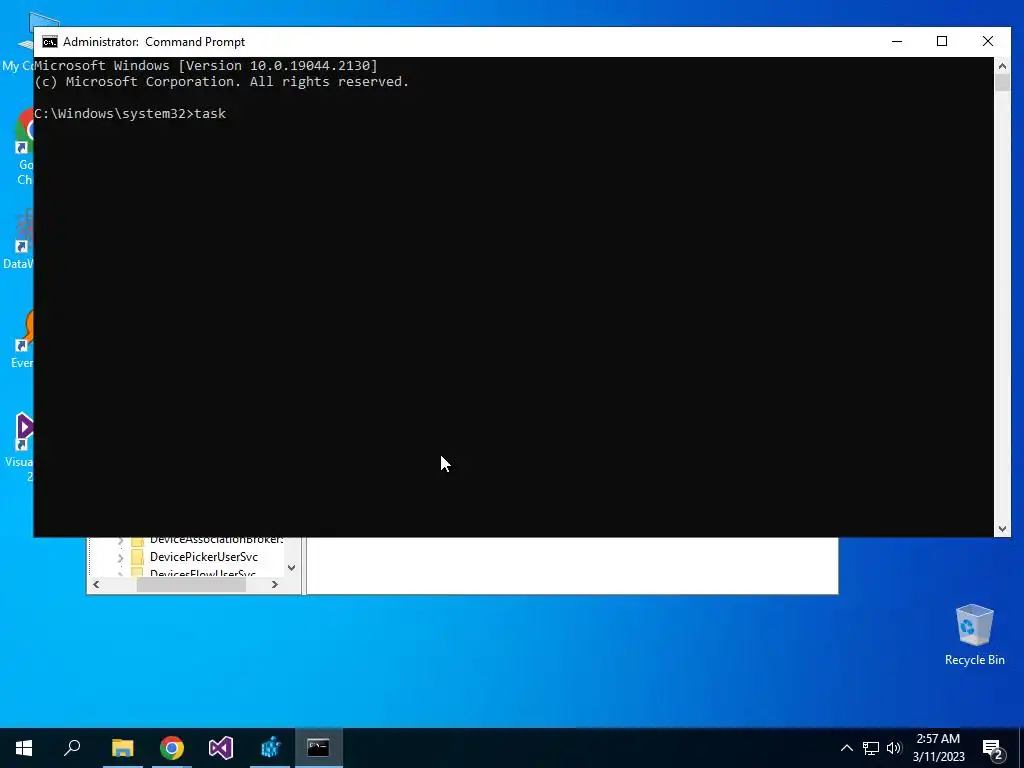This screenshot has height=768, width=1024.
Task: Click the Windows version banner line
Action: click(206, 65)
